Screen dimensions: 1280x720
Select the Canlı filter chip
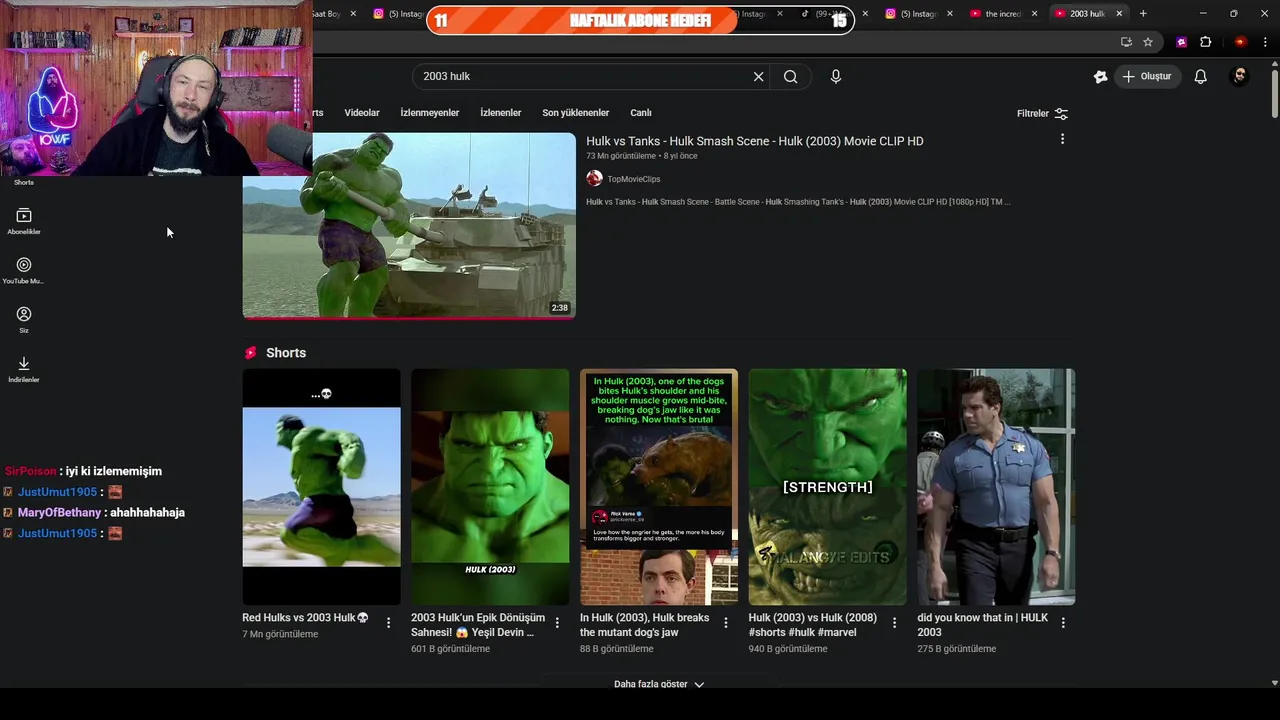pyautogui.click(x=641, y=113)
